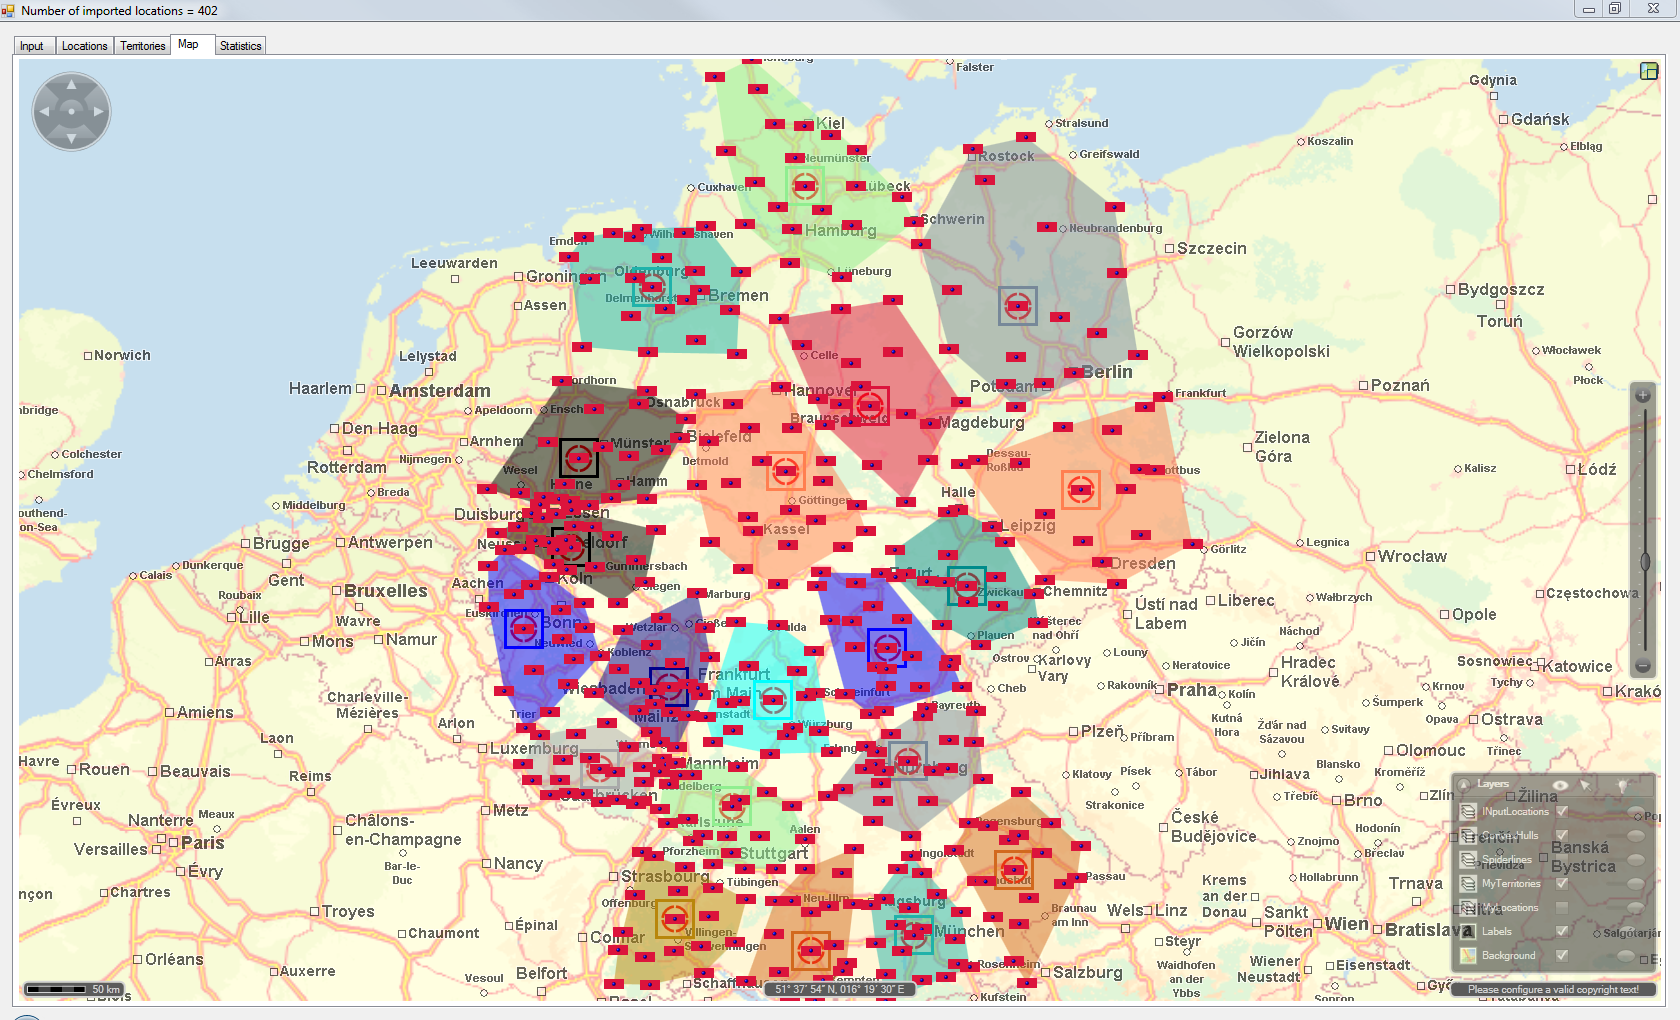Switch to the Statistics tab
Viewport: 1680px width, 1020px height.
[240, 46]
